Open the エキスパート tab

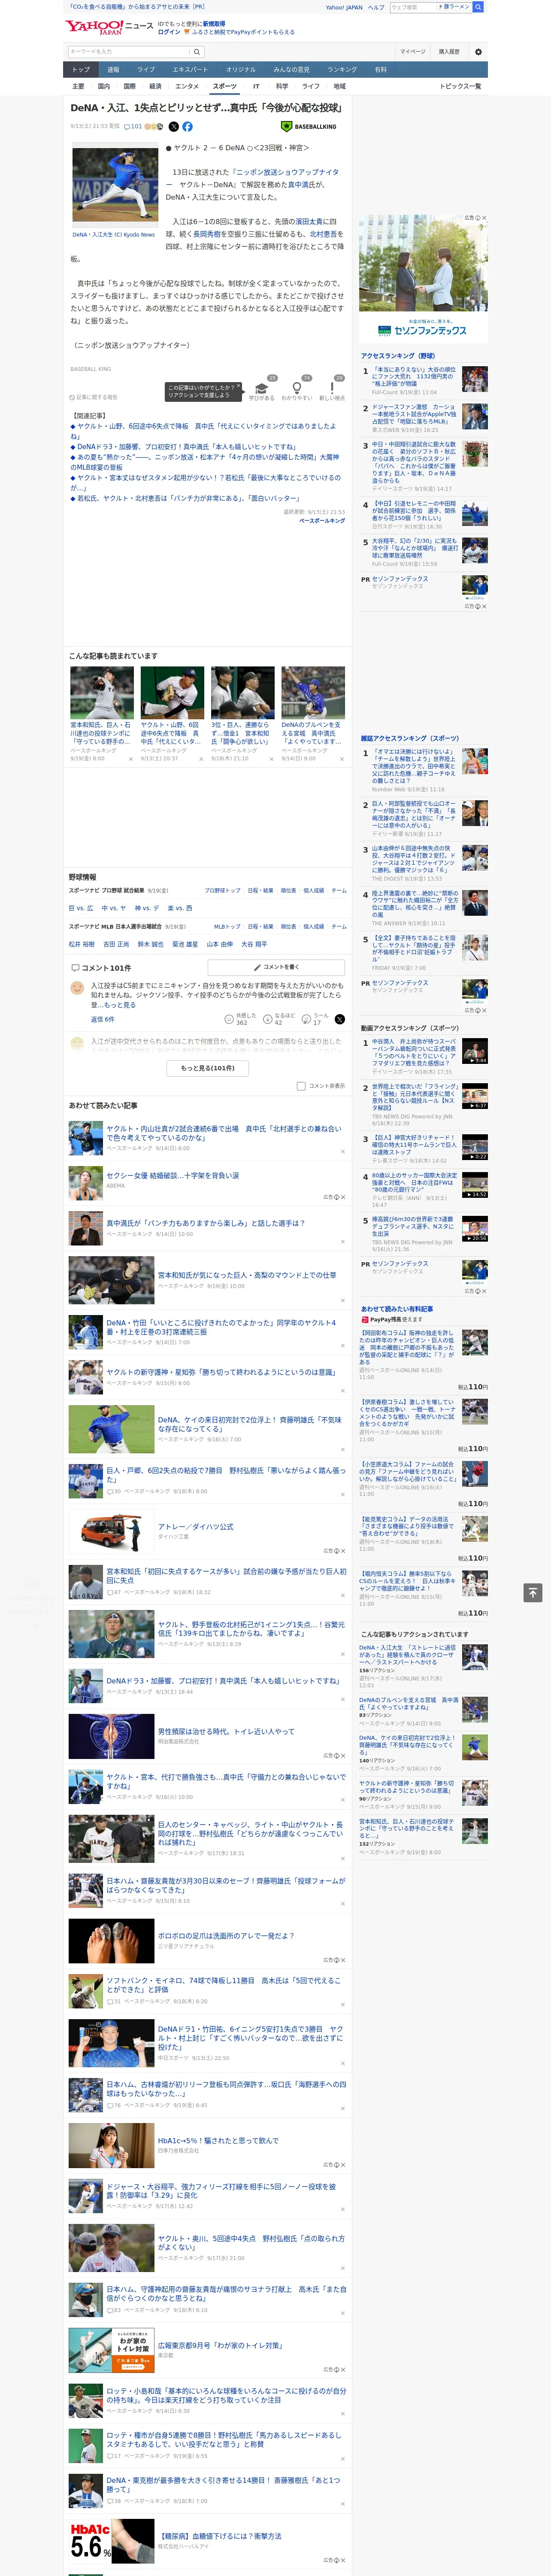coord(190,70)
